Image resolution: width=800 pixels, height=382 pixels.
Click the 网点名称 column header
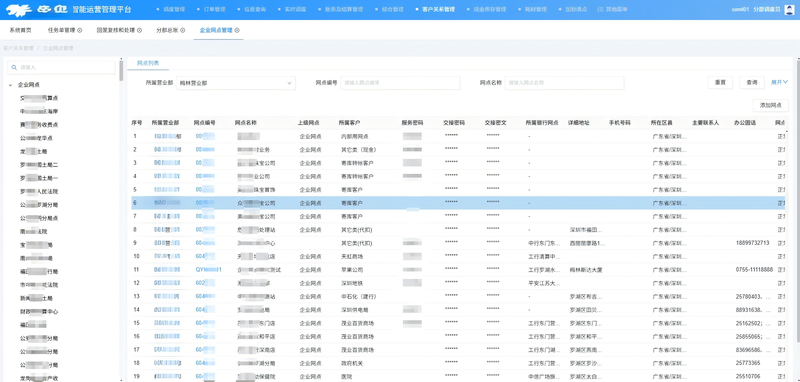[x=245, y=123]
